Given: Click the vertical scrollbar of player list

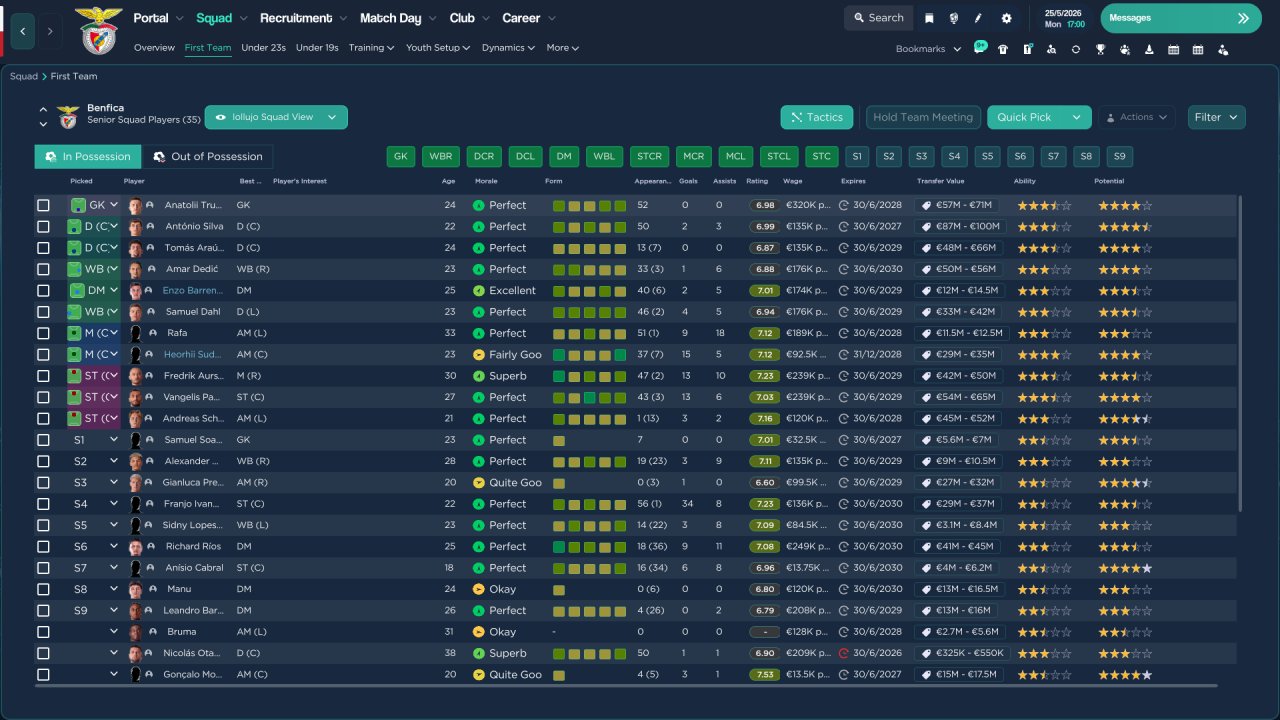Looking at the screenshot, I should point(1239,350).
